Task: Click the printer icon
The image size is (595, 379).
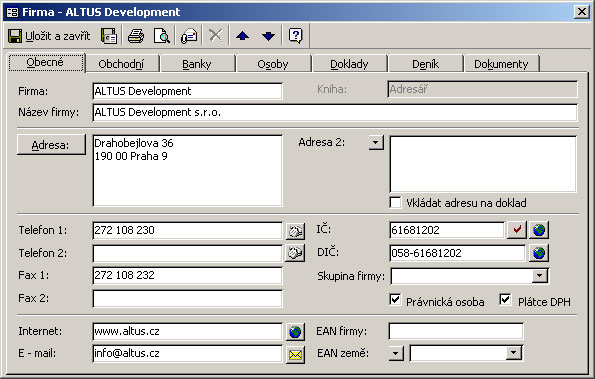Action: click(x=136, y=36)
